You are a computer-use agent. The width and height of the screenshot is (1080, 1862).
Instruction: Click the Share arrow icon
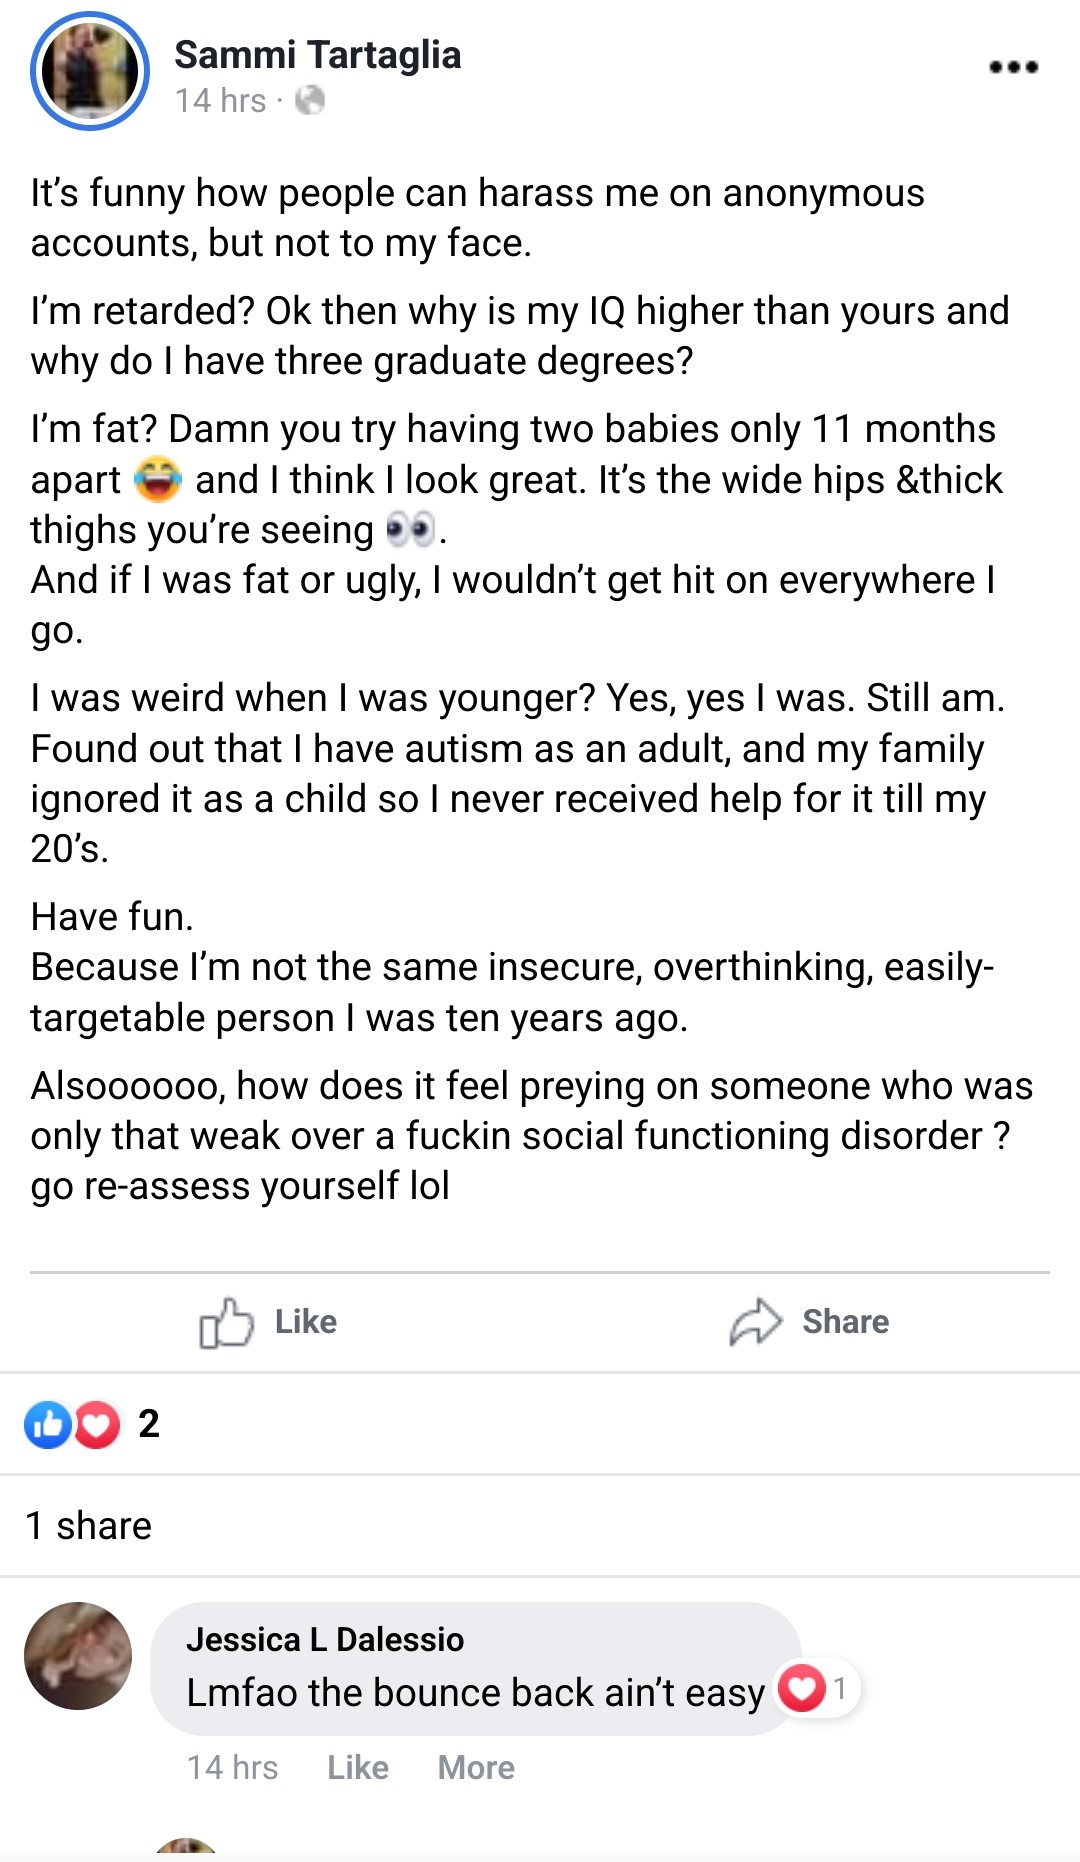click(x=755, y=1322)
